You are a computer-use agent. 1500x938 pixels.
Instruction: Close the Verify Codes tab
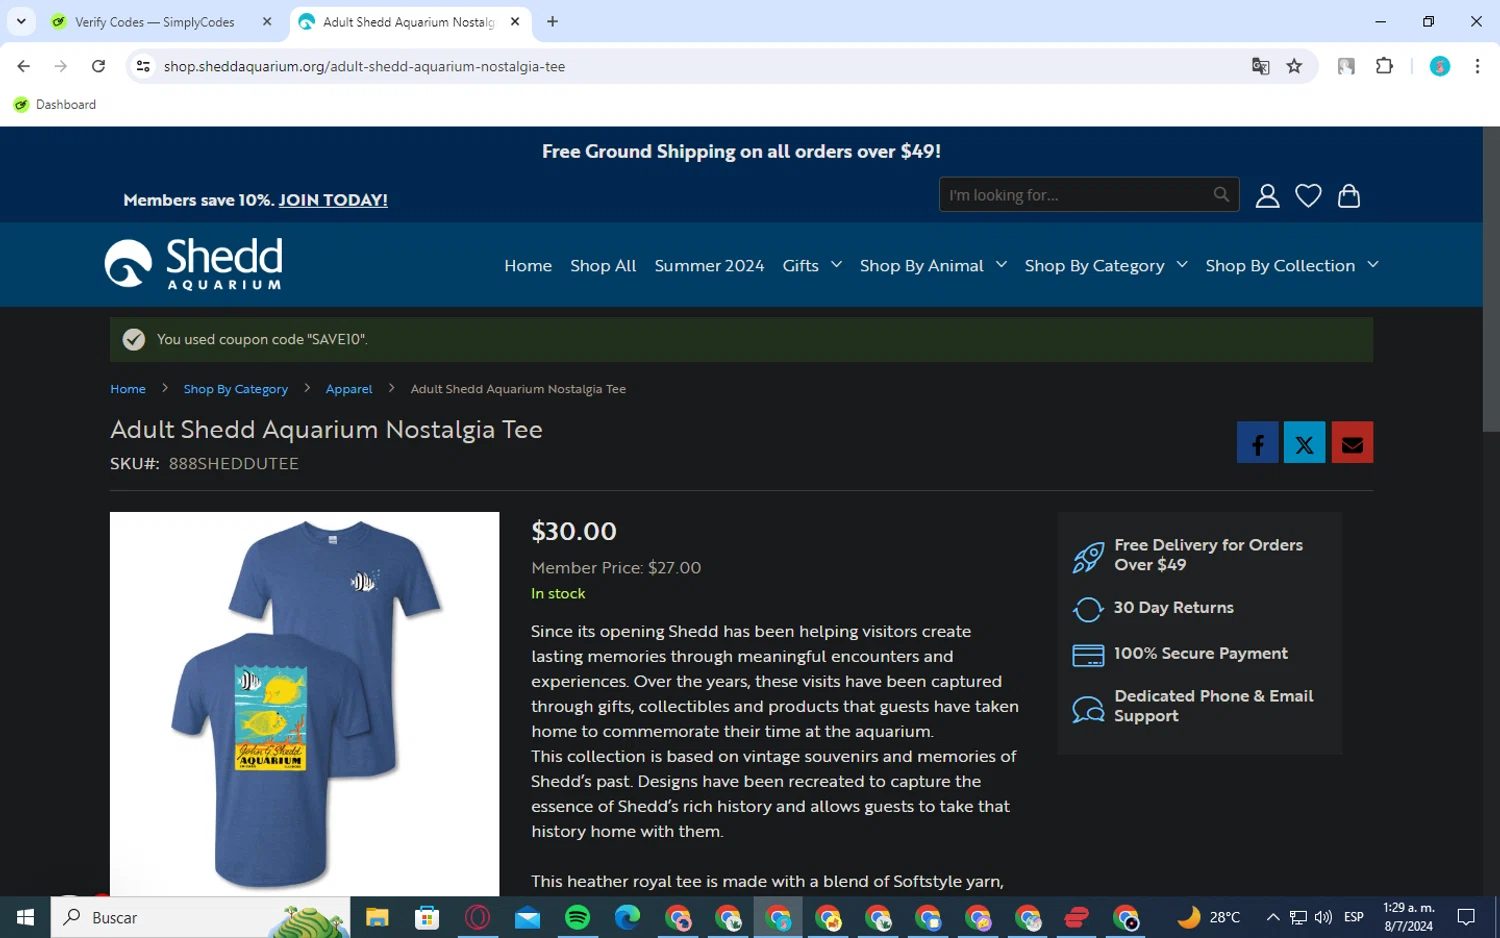pos(267,21)
